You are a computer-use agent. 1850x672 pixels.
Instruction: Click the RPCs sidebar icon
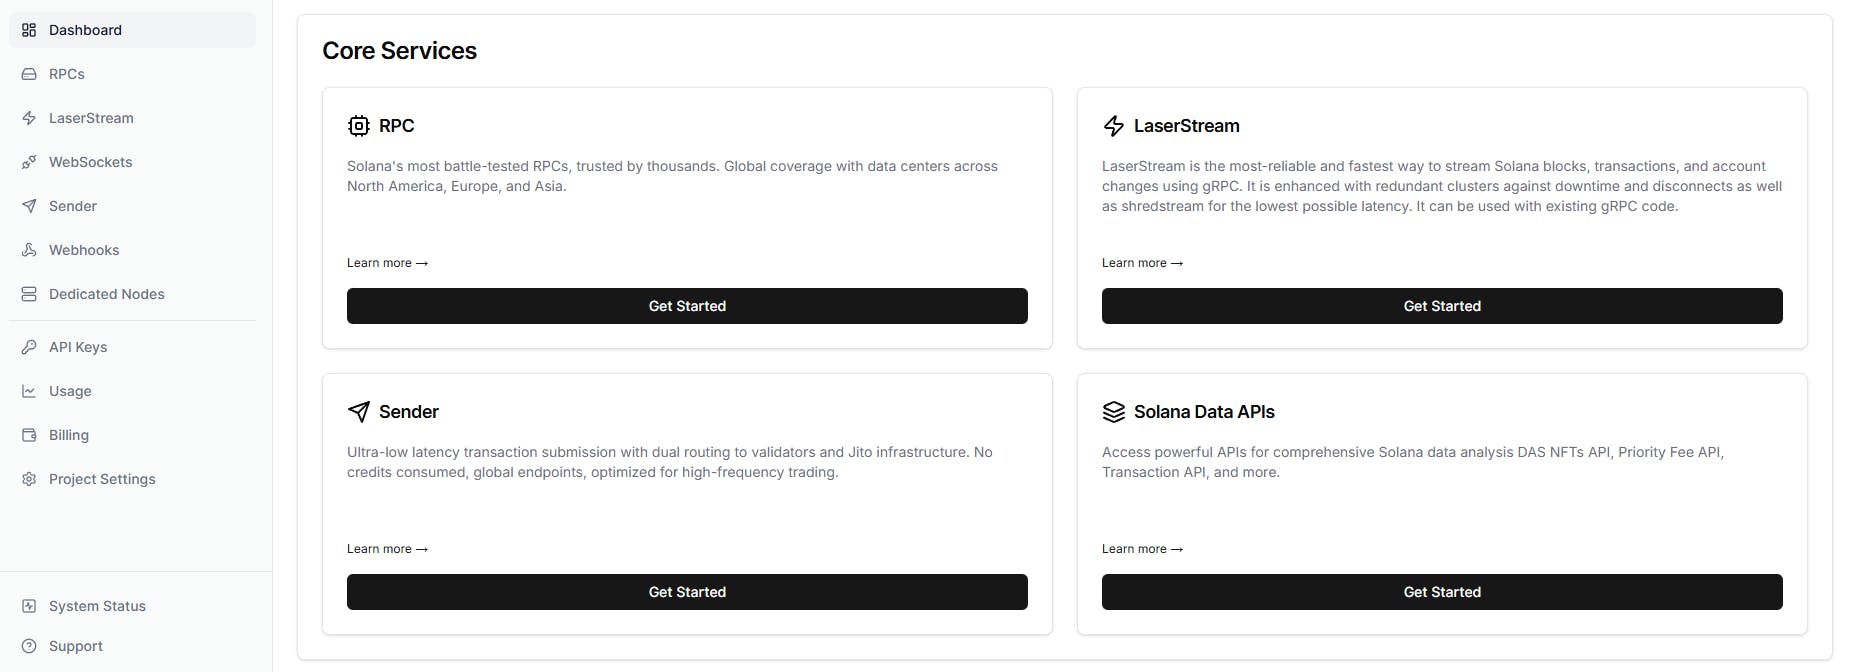(x=29, y=74)
